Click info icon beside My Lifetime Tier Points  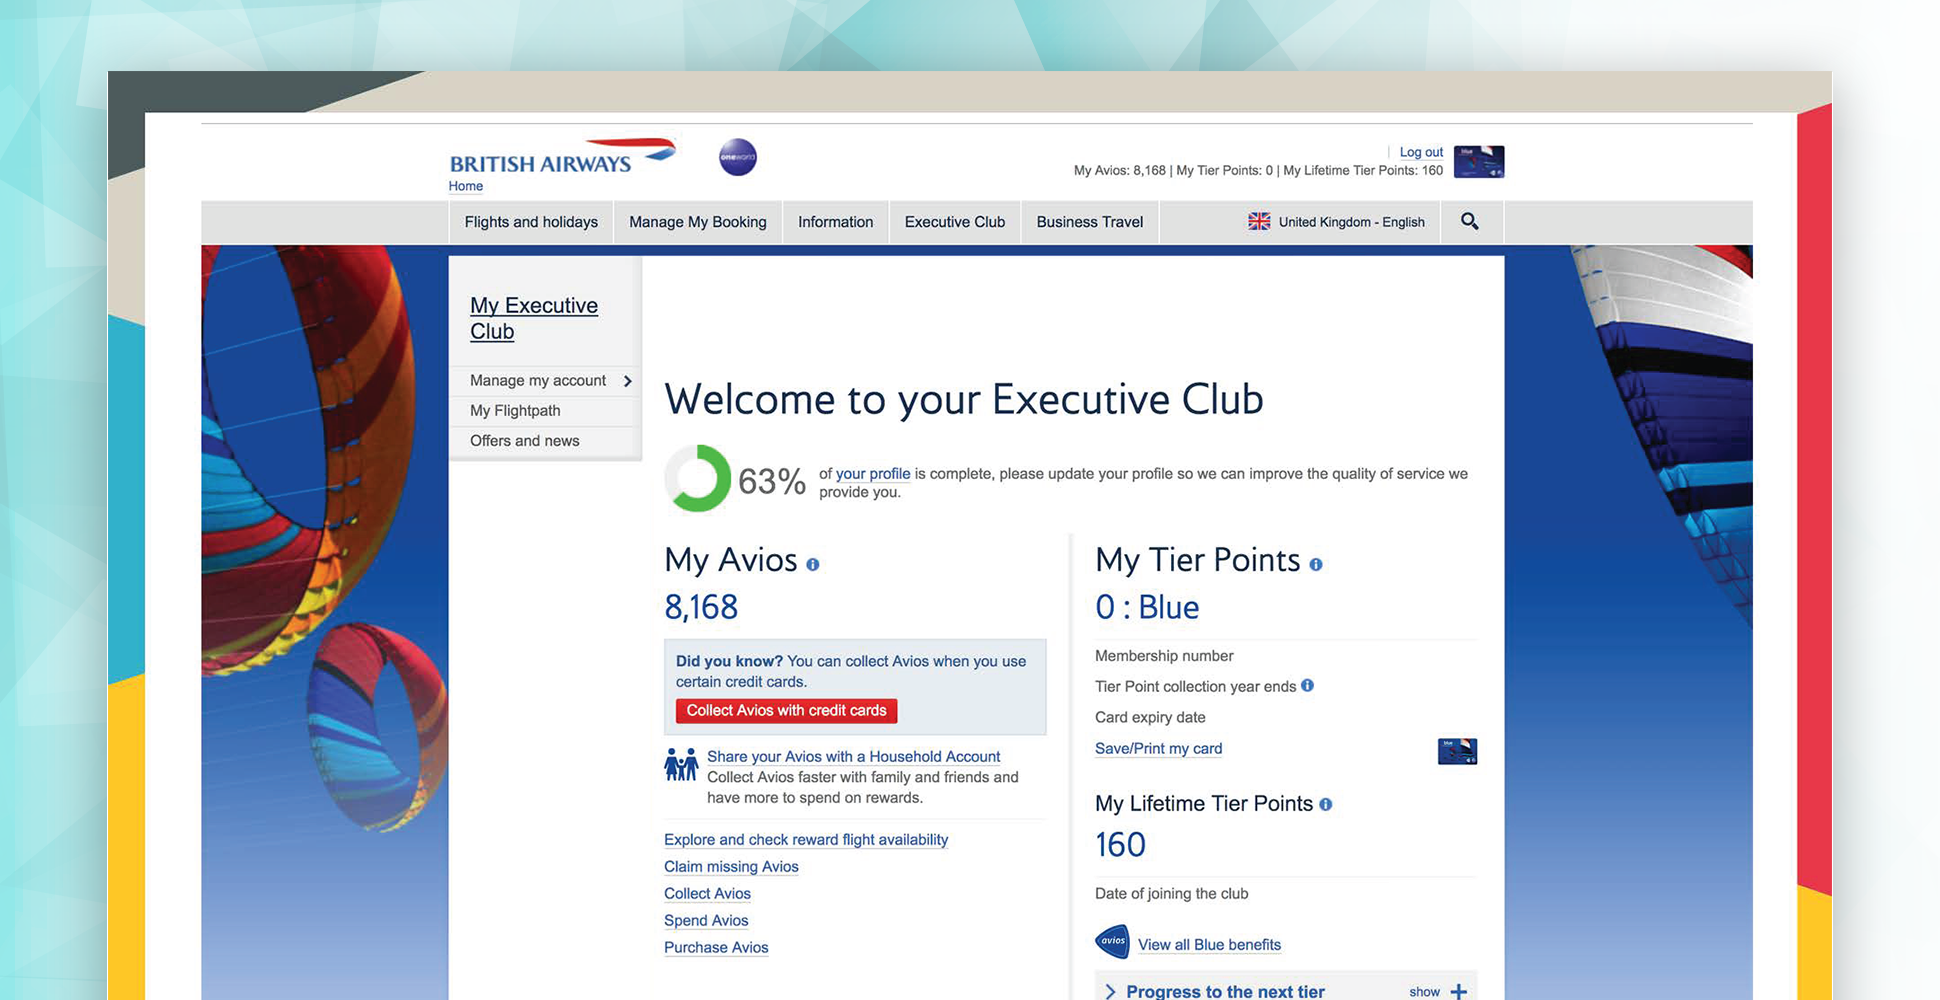coord(1326,804)
